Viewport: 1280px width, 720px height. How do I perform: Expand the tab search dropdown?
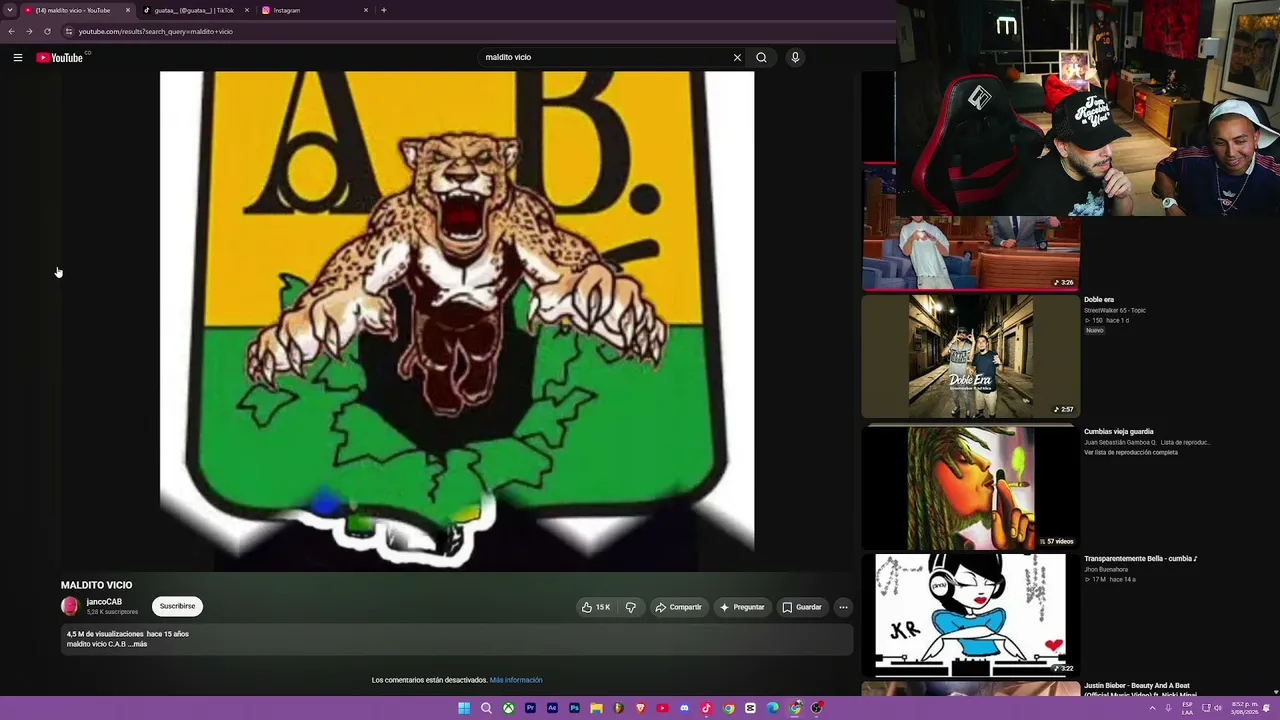click(x=9, y=10)
